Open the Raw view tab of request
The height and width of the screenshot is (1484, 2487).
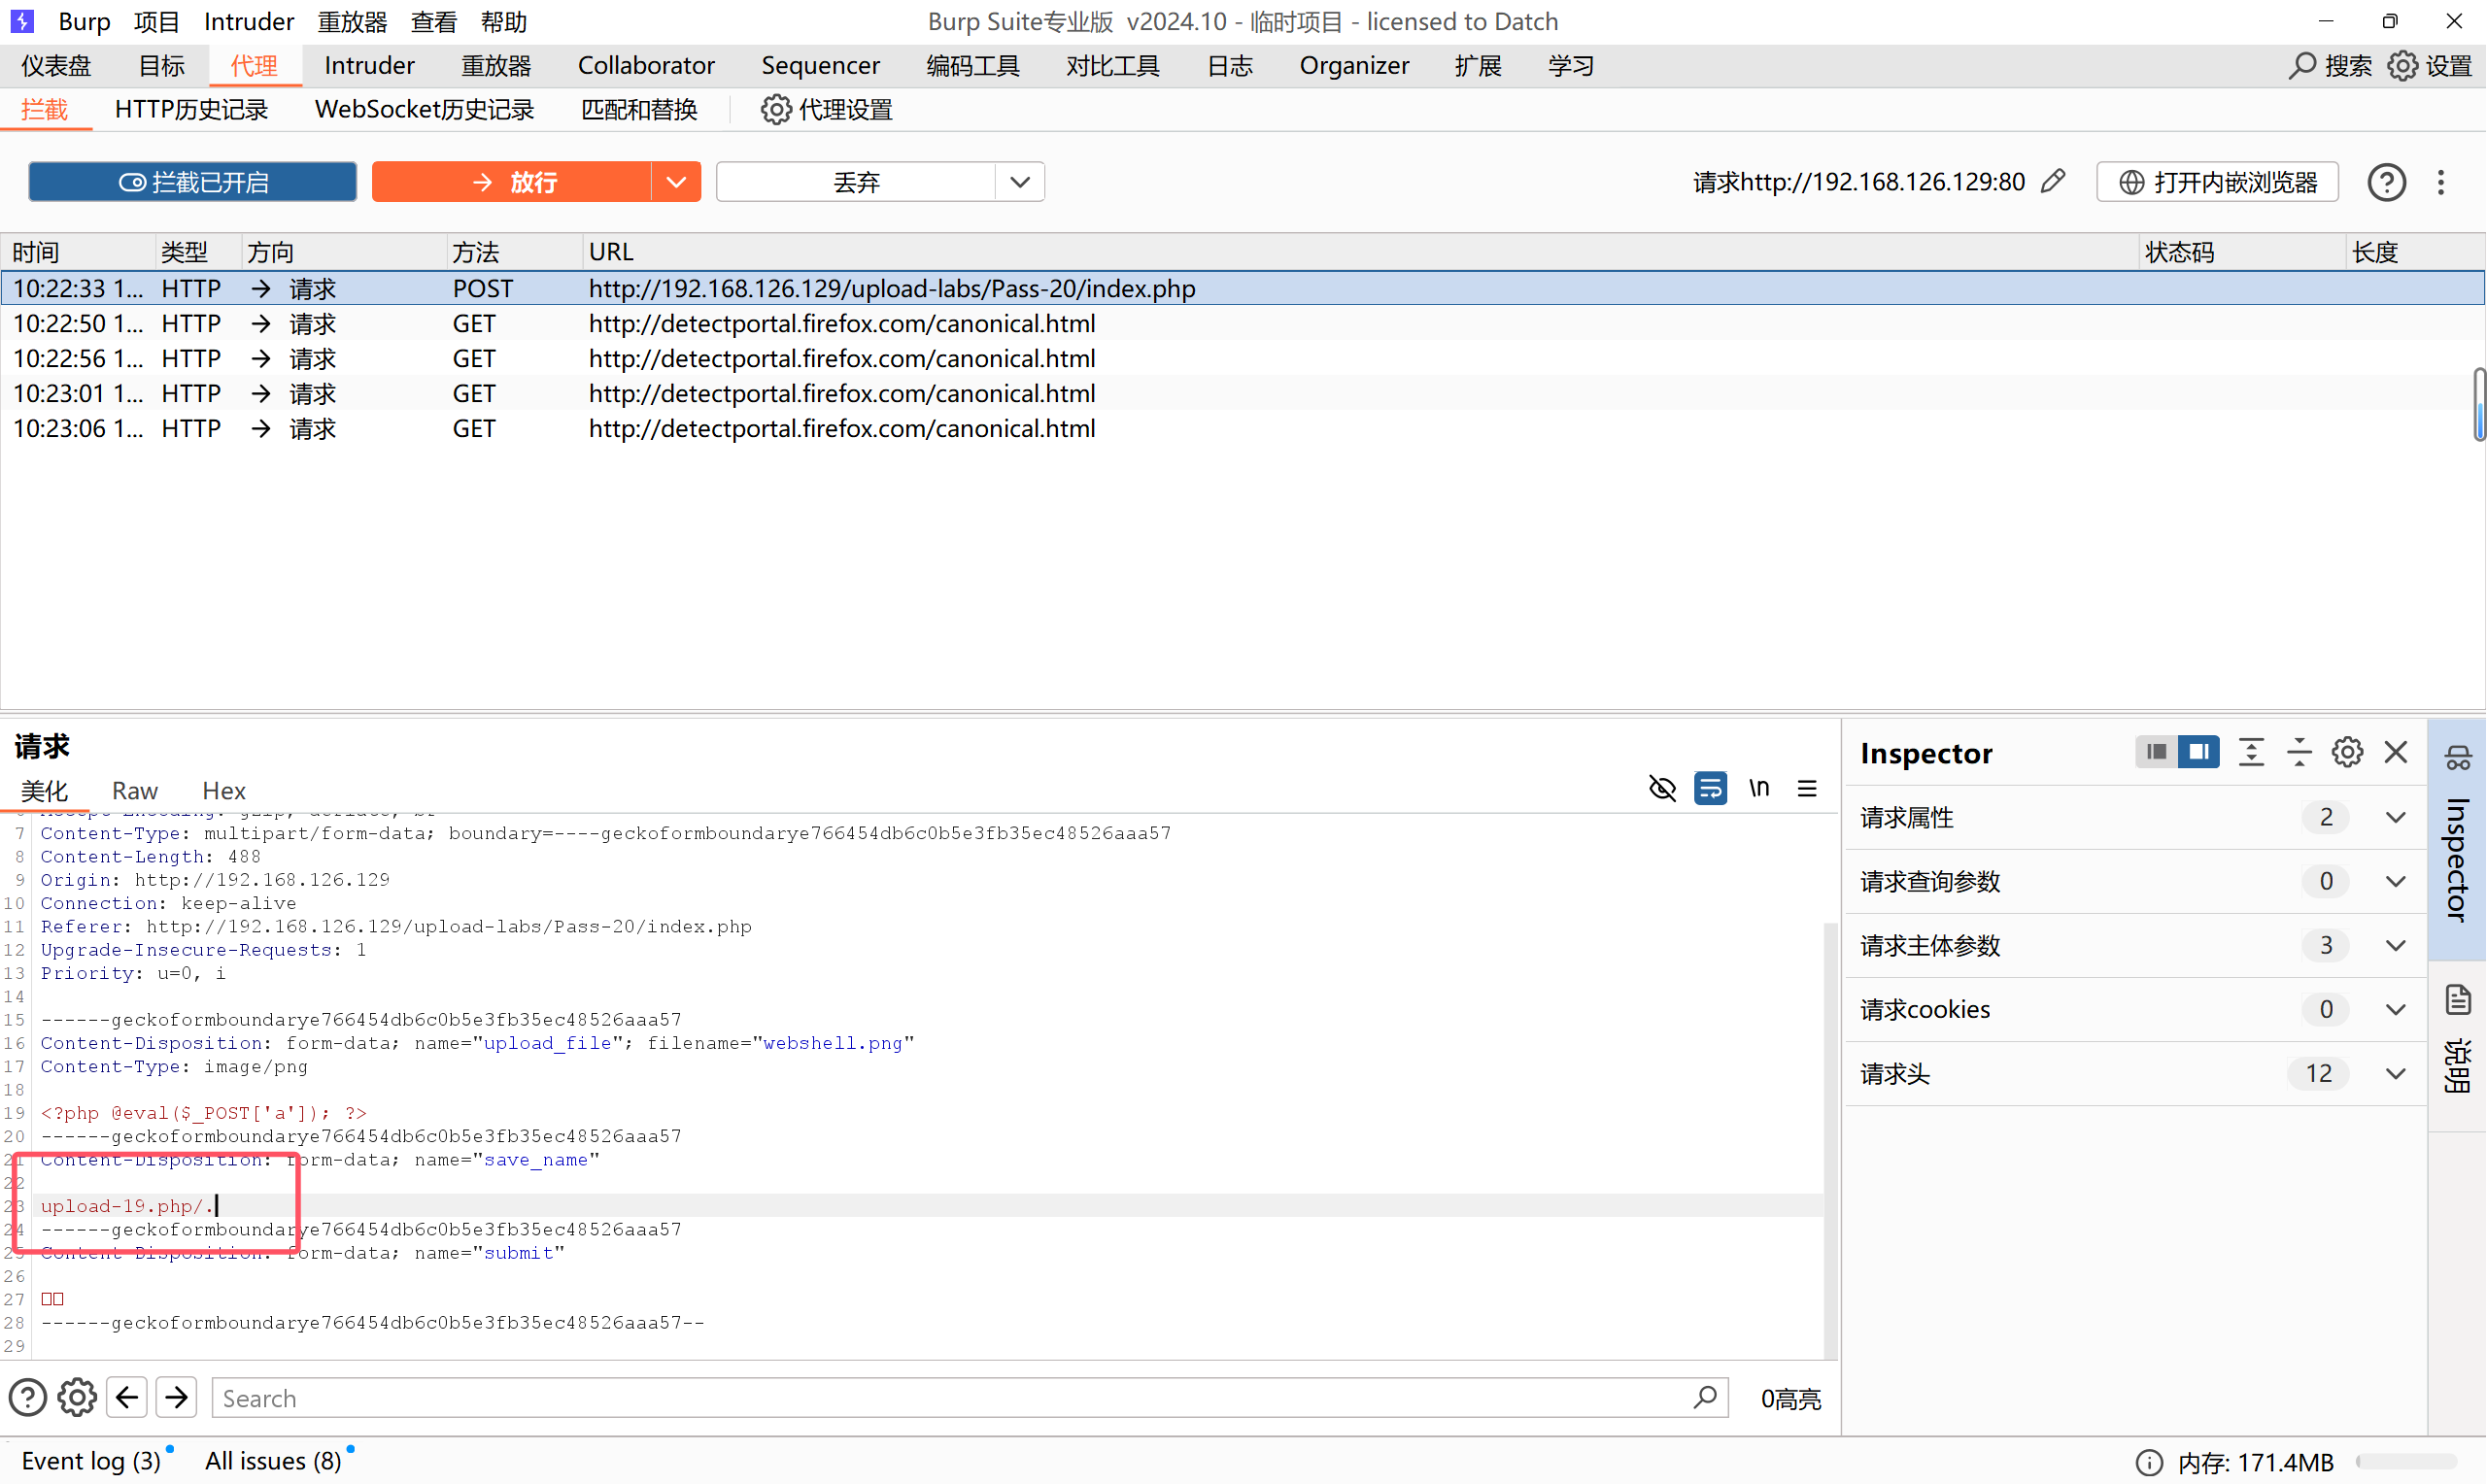pos(135,791)
